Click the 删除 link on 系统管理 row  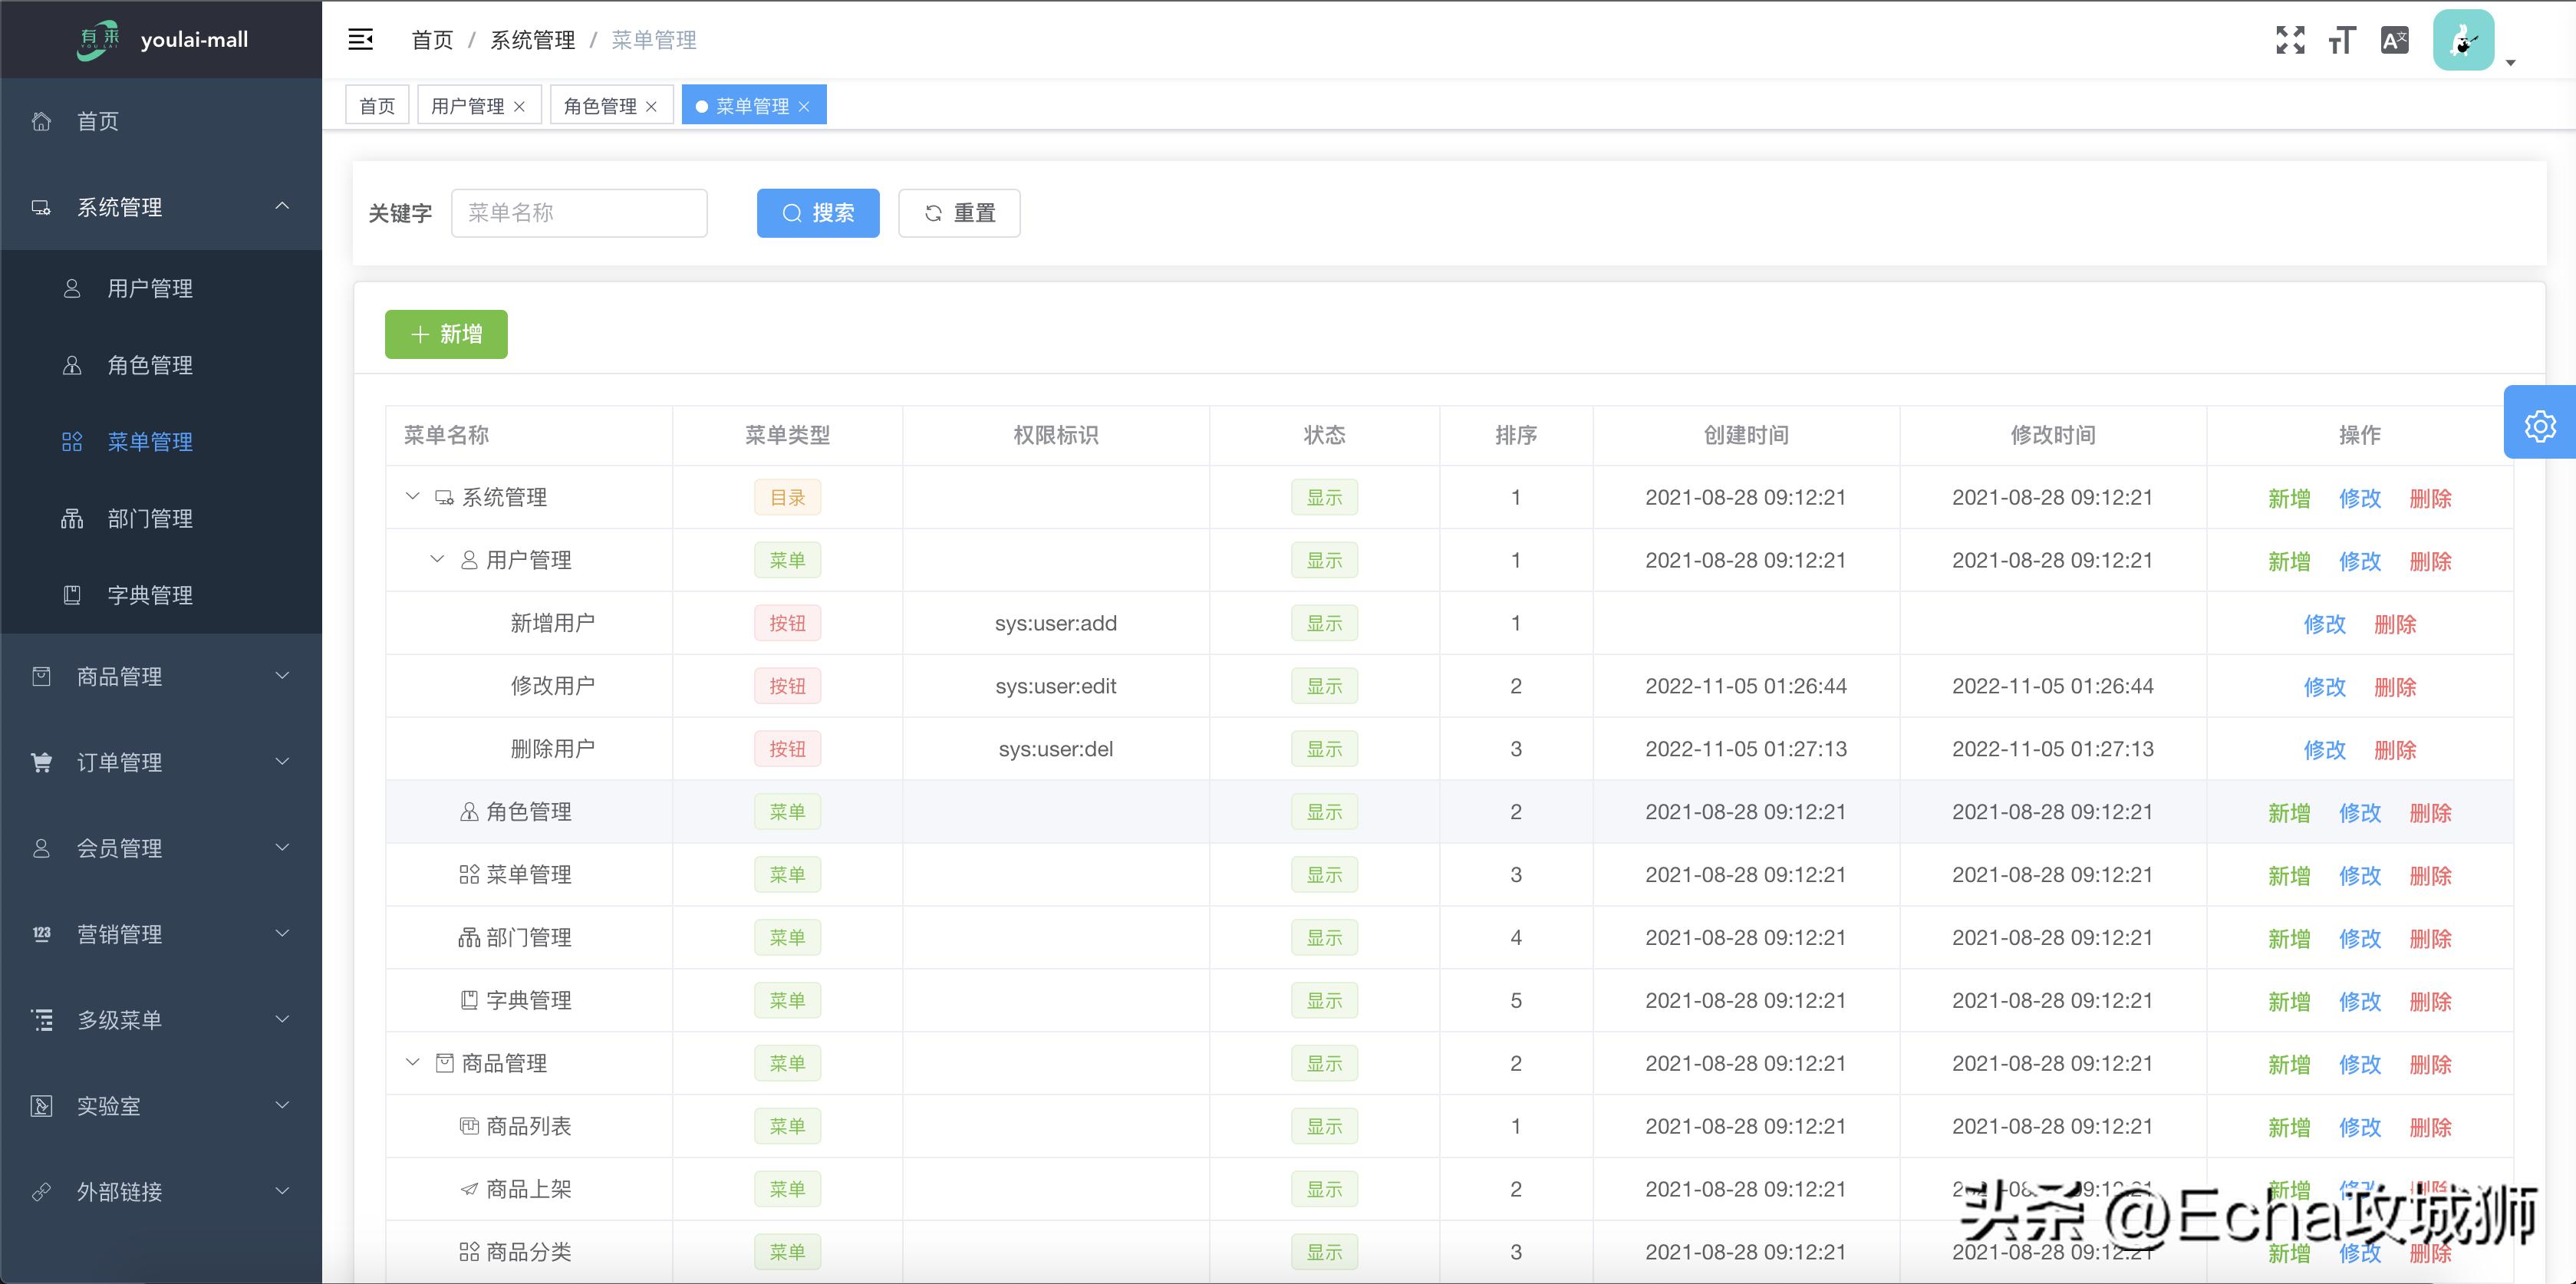[2431, 497]
